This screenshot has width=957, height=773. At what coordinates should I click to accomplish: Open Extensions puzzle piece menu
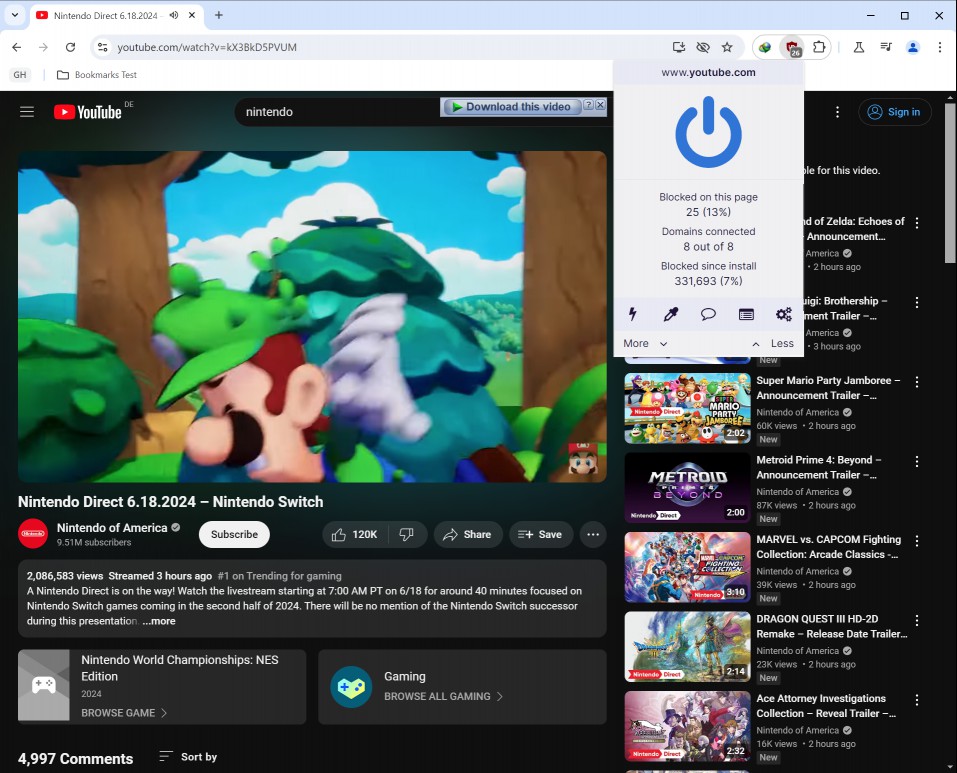click(x=819, y=47)
